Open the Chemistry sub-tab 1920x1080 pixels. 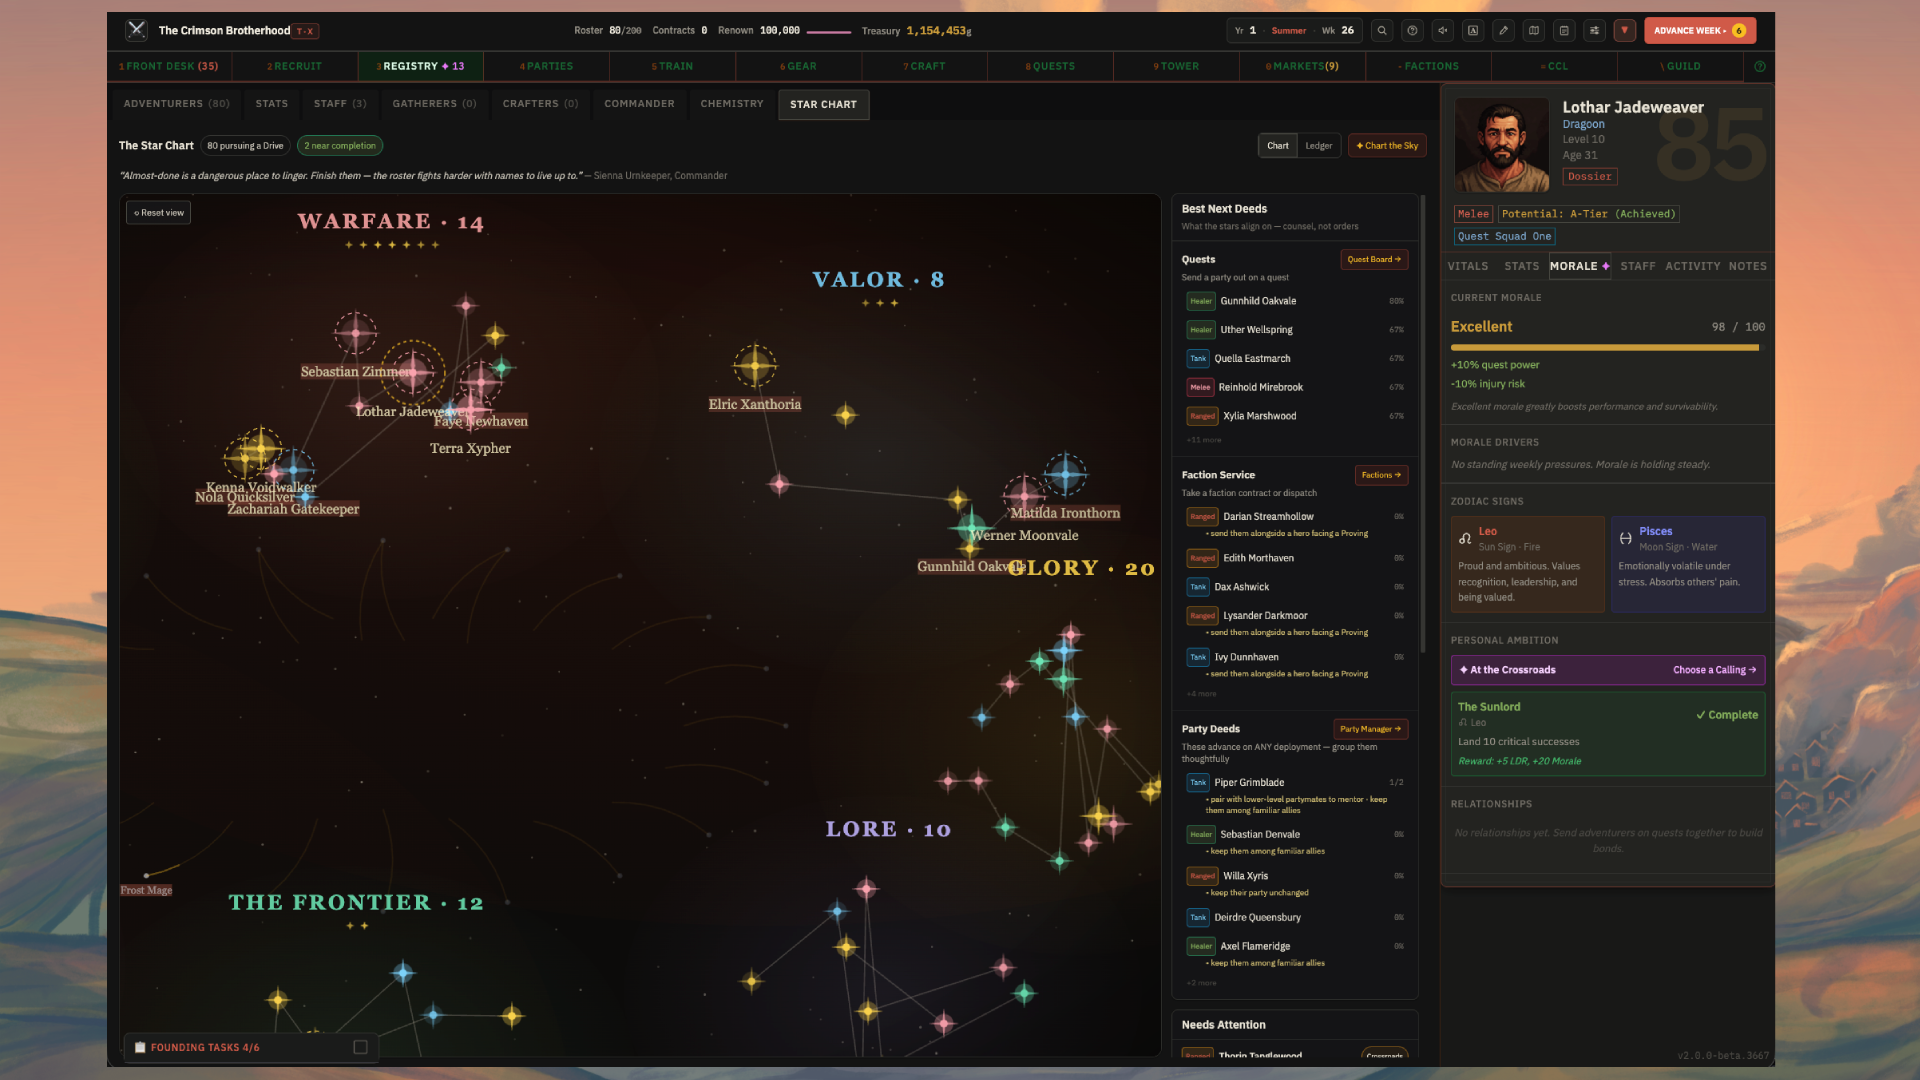732,104
